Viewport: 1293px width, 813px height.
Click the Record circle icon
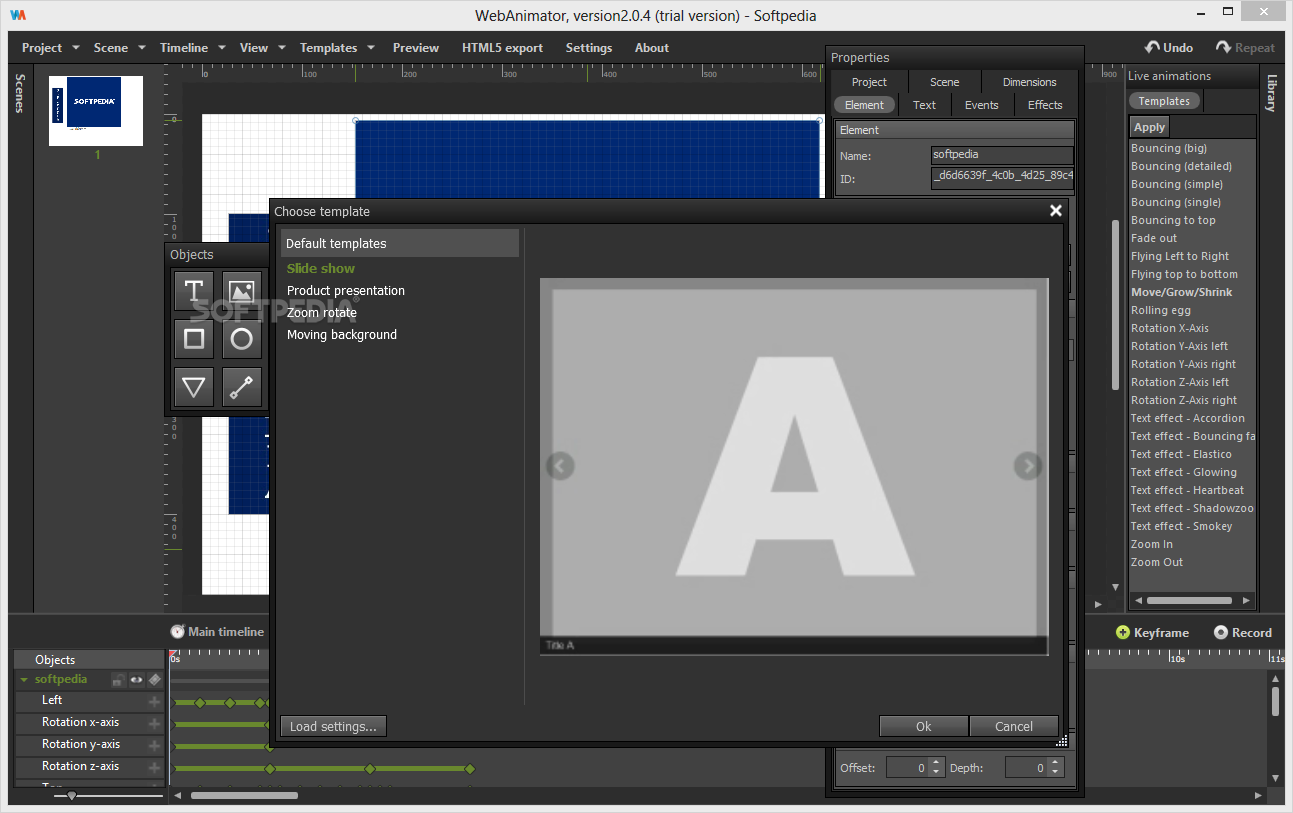(x=1220, y=632)
